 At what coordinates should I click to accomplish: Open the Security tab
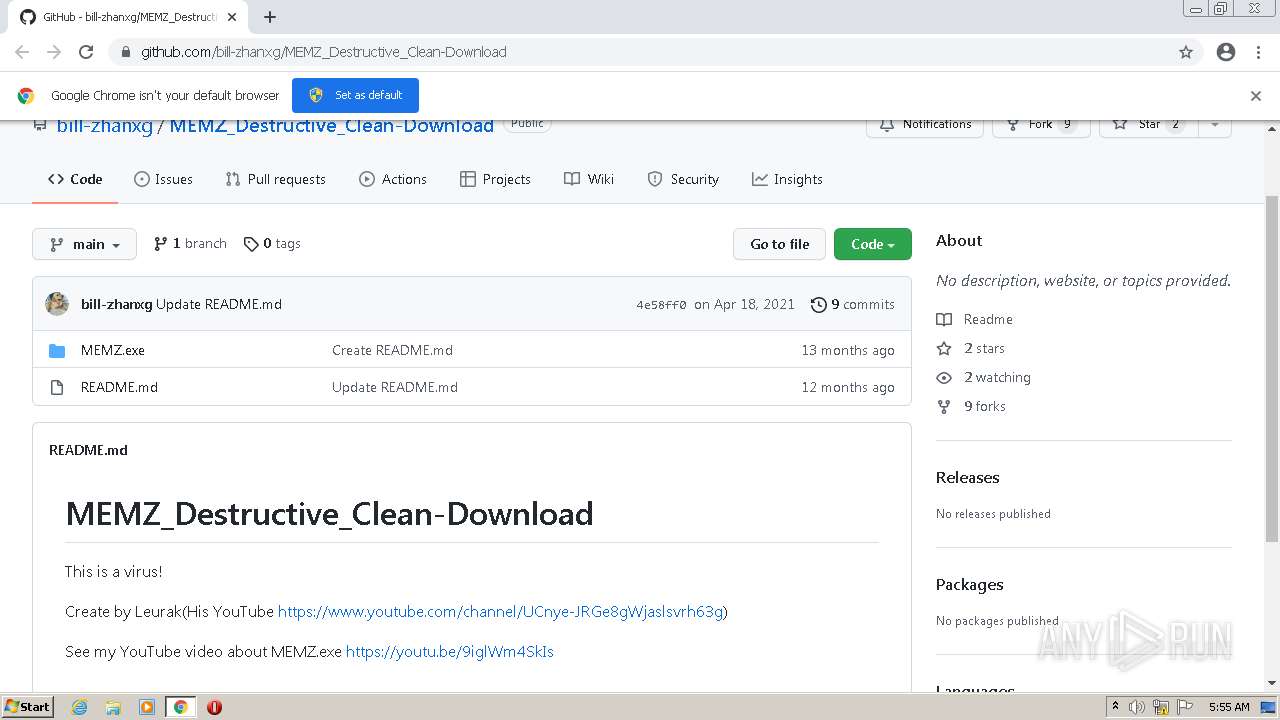[x=683, y=180]
